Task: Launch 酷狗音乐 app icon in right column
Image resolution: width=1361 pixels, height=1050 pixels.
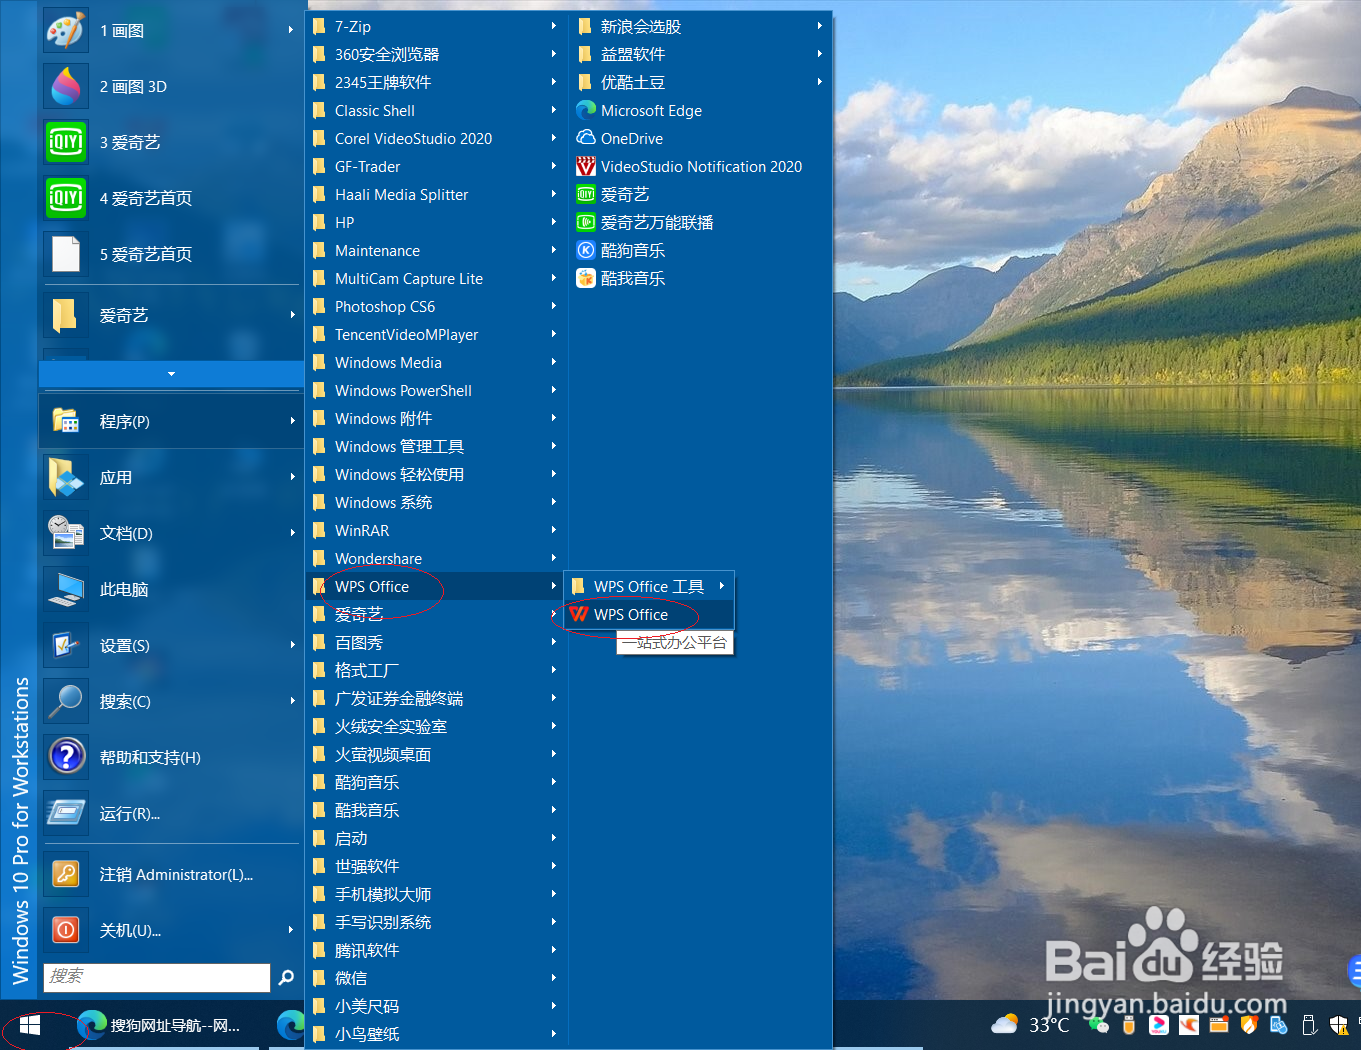Action: [586, 250]
